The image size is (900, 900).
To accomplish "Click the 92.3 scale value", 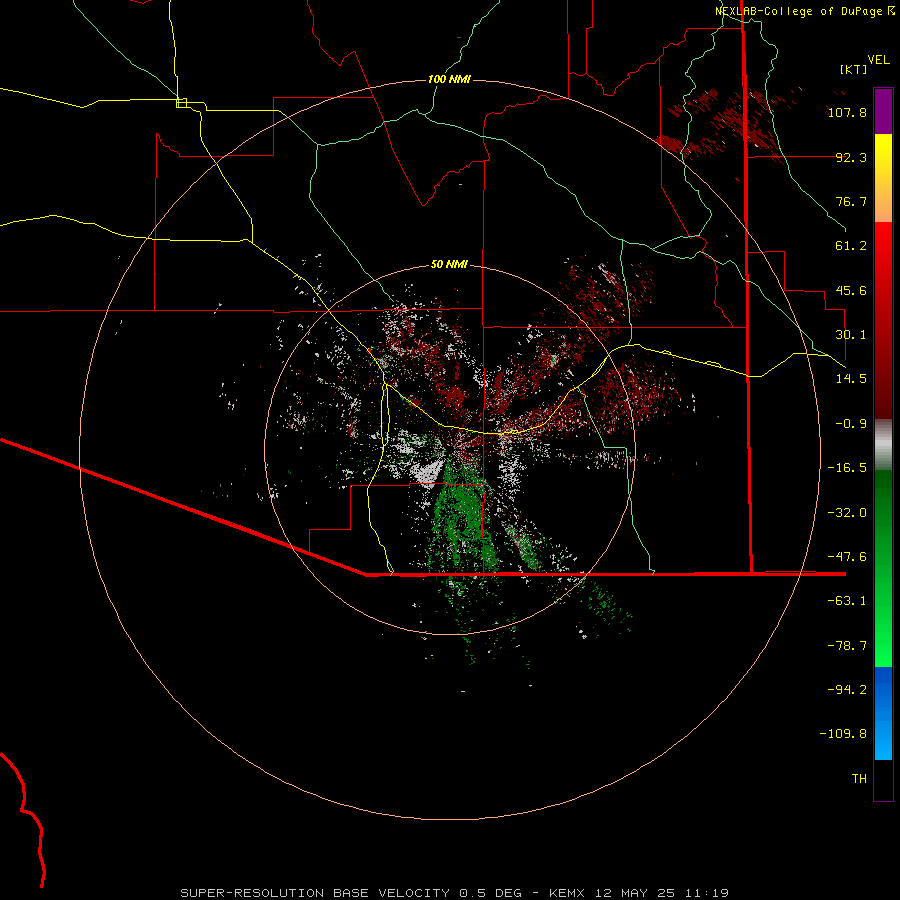I will coord(851,157).
